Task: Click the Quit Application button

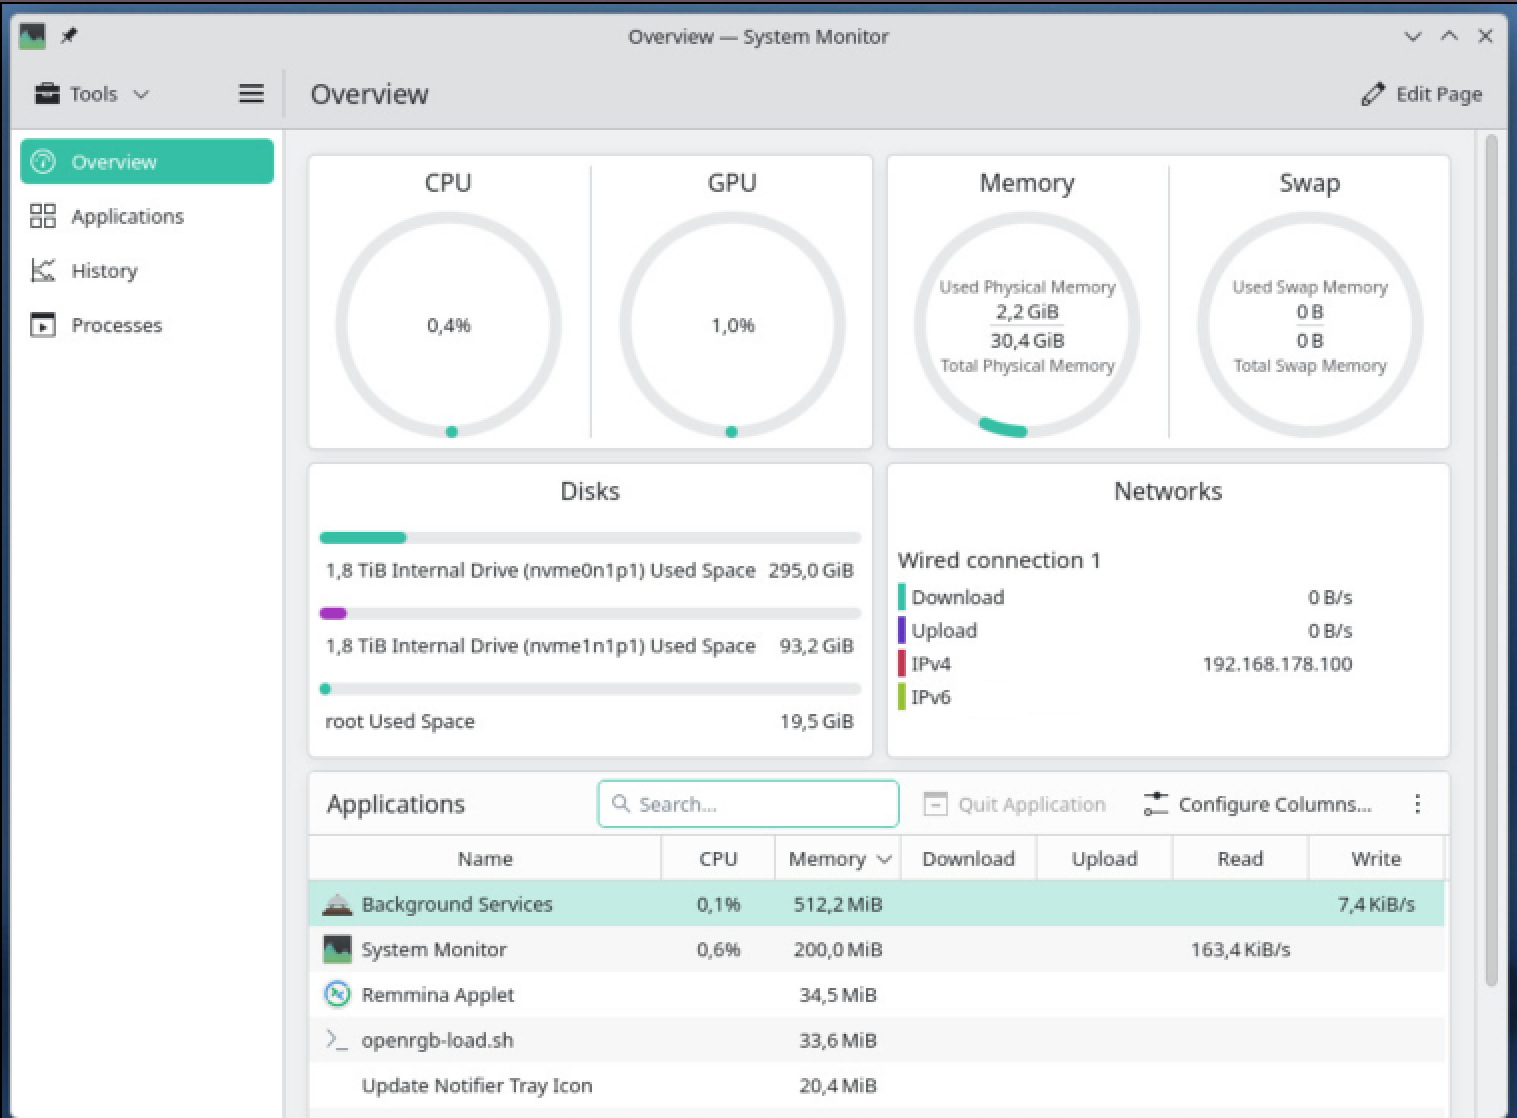Action: click(1014, 804)
